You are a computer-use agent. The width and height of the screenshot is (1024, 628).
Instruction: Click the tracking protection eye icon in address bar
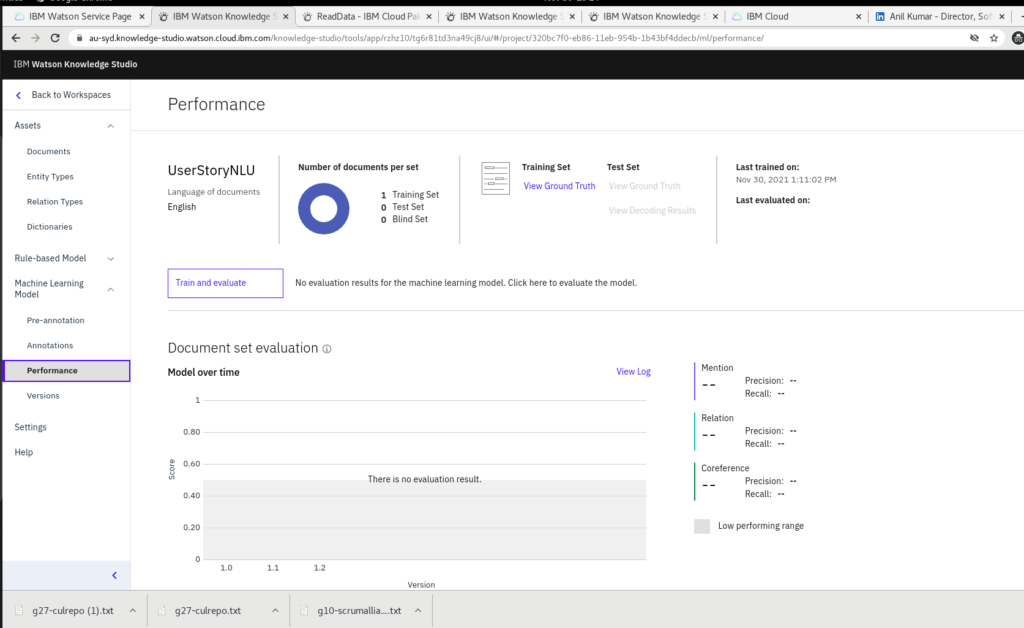click(x=974, y=37)
